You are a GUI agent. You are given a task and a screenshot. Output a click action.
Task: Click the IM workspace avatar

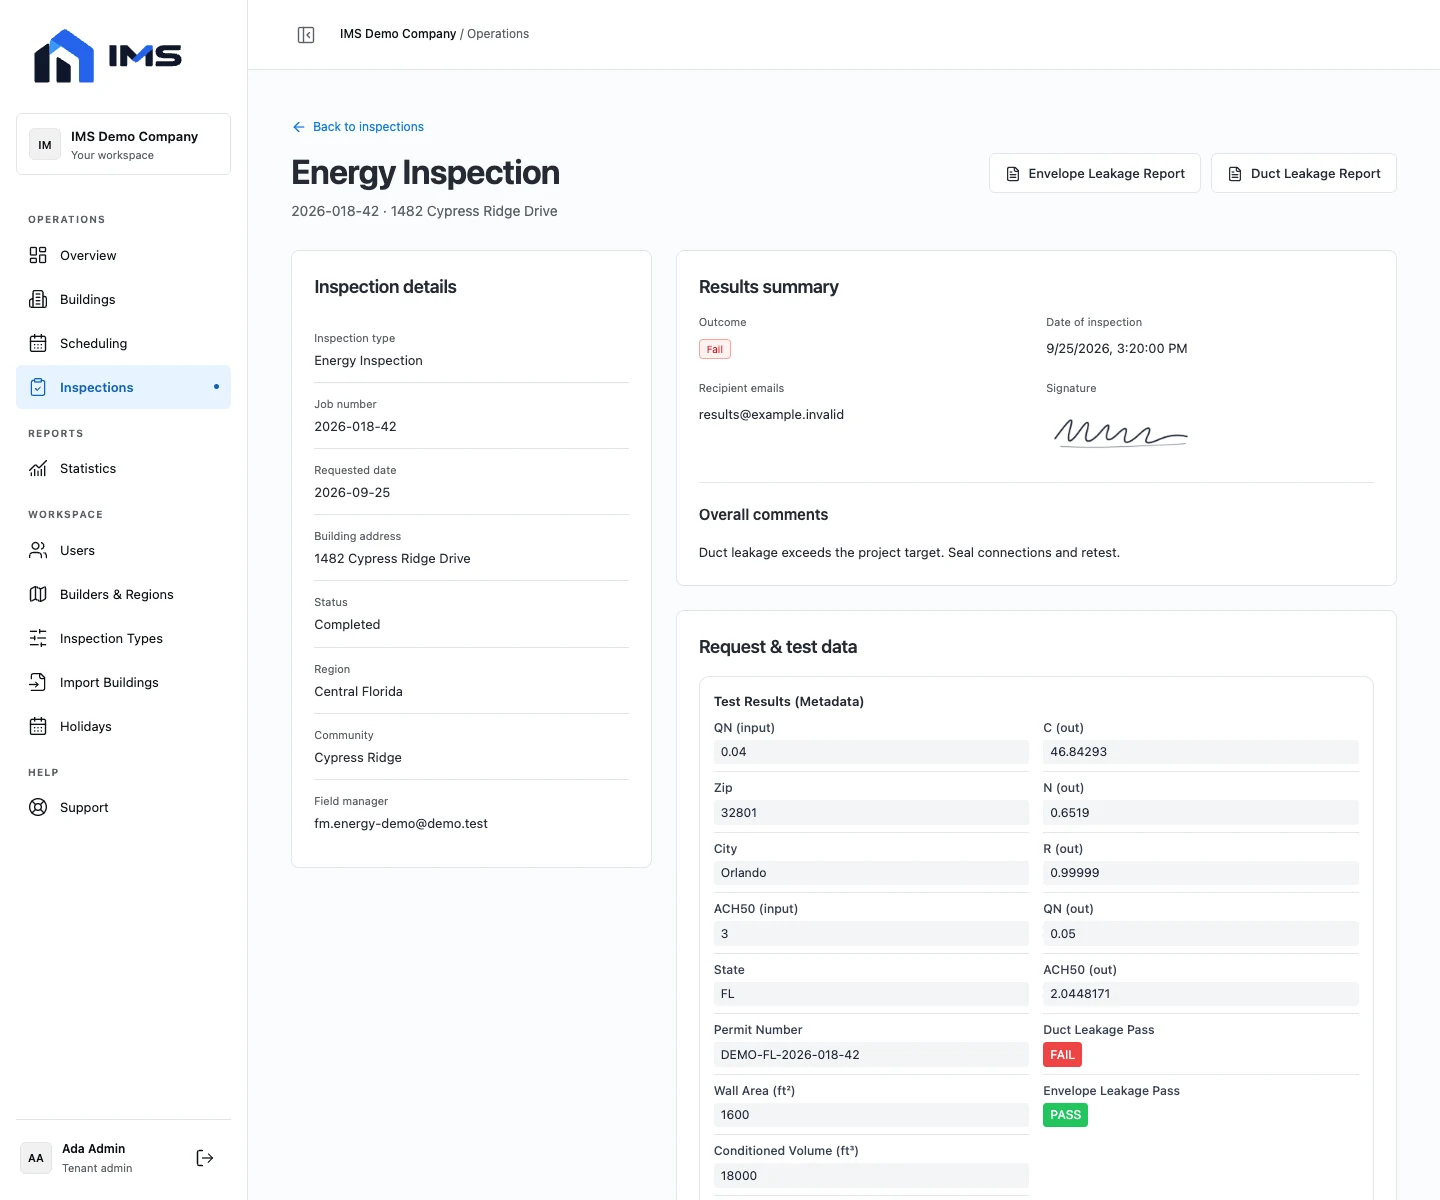45,145
